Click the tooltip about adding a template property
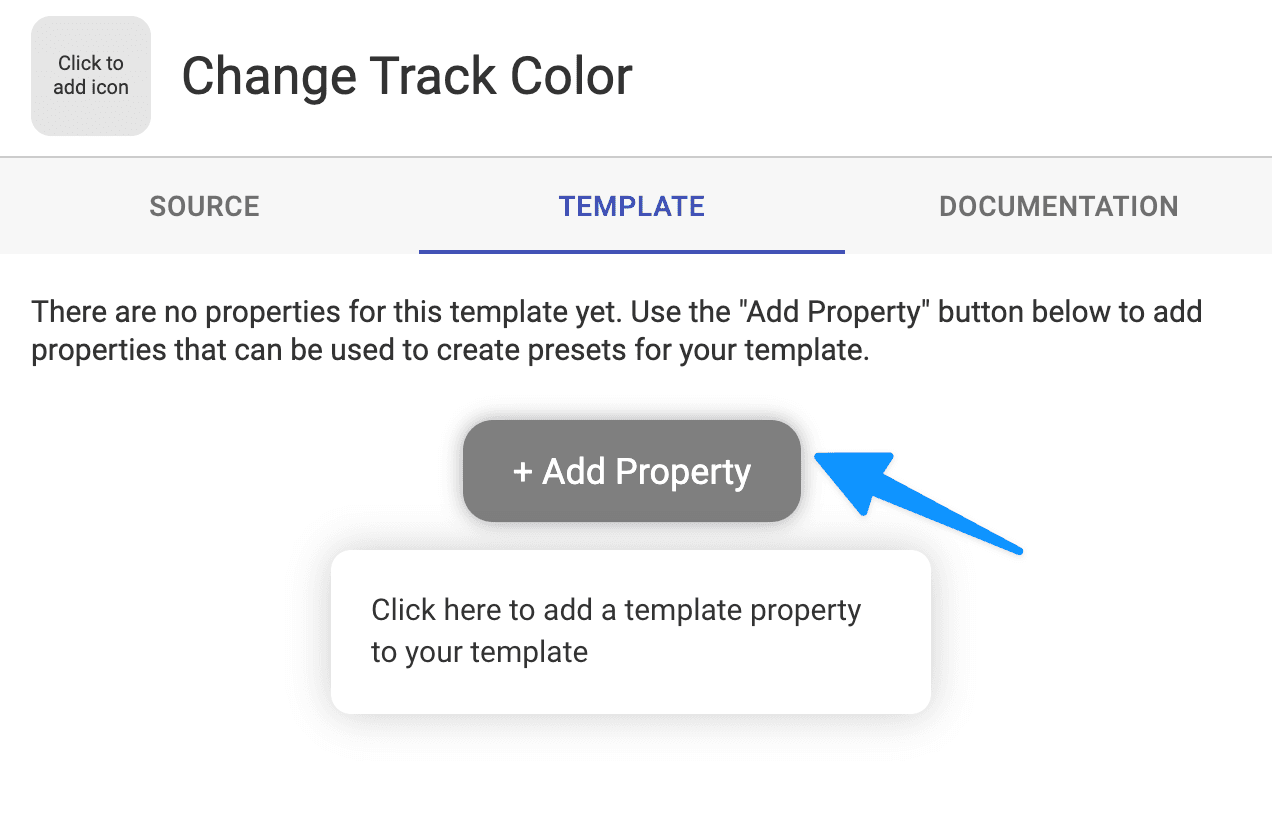The image size is (1272, 818). click(x=631, y=632)
